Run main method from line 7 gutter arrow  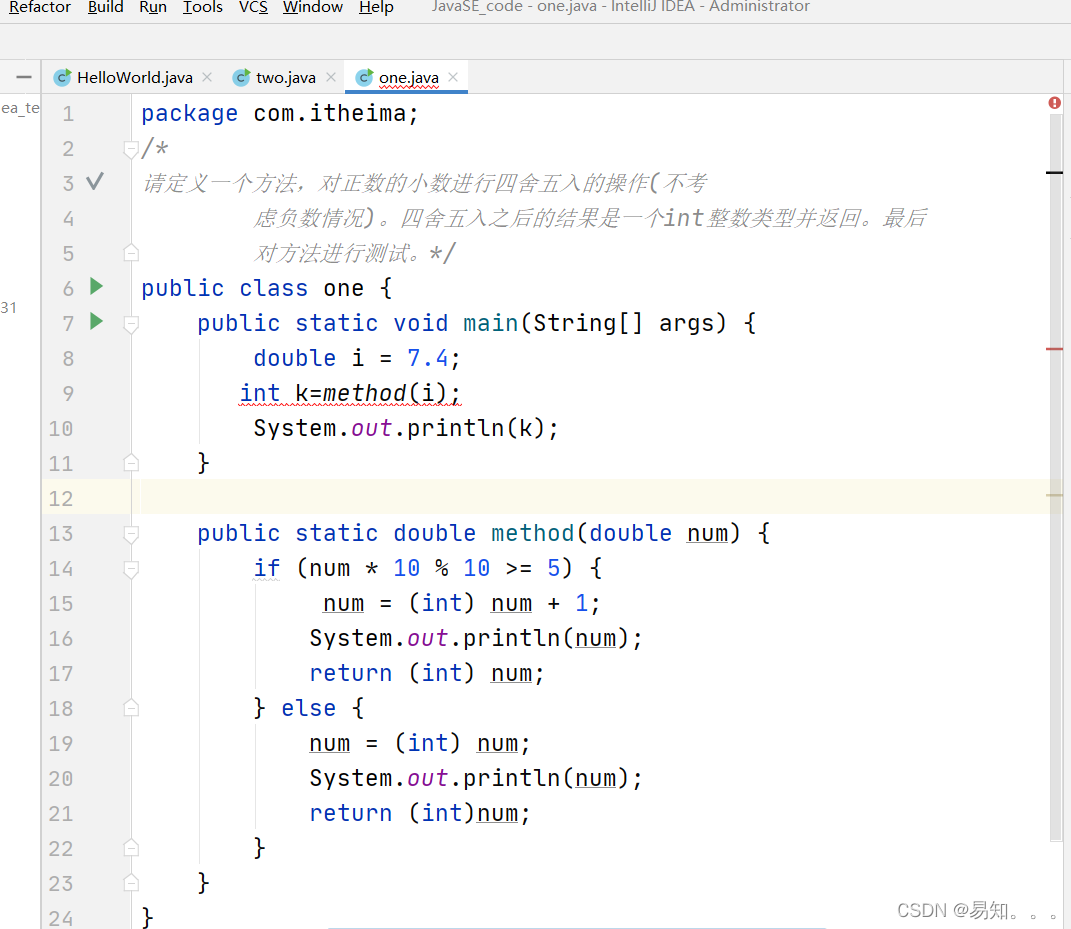pos(96,321)
